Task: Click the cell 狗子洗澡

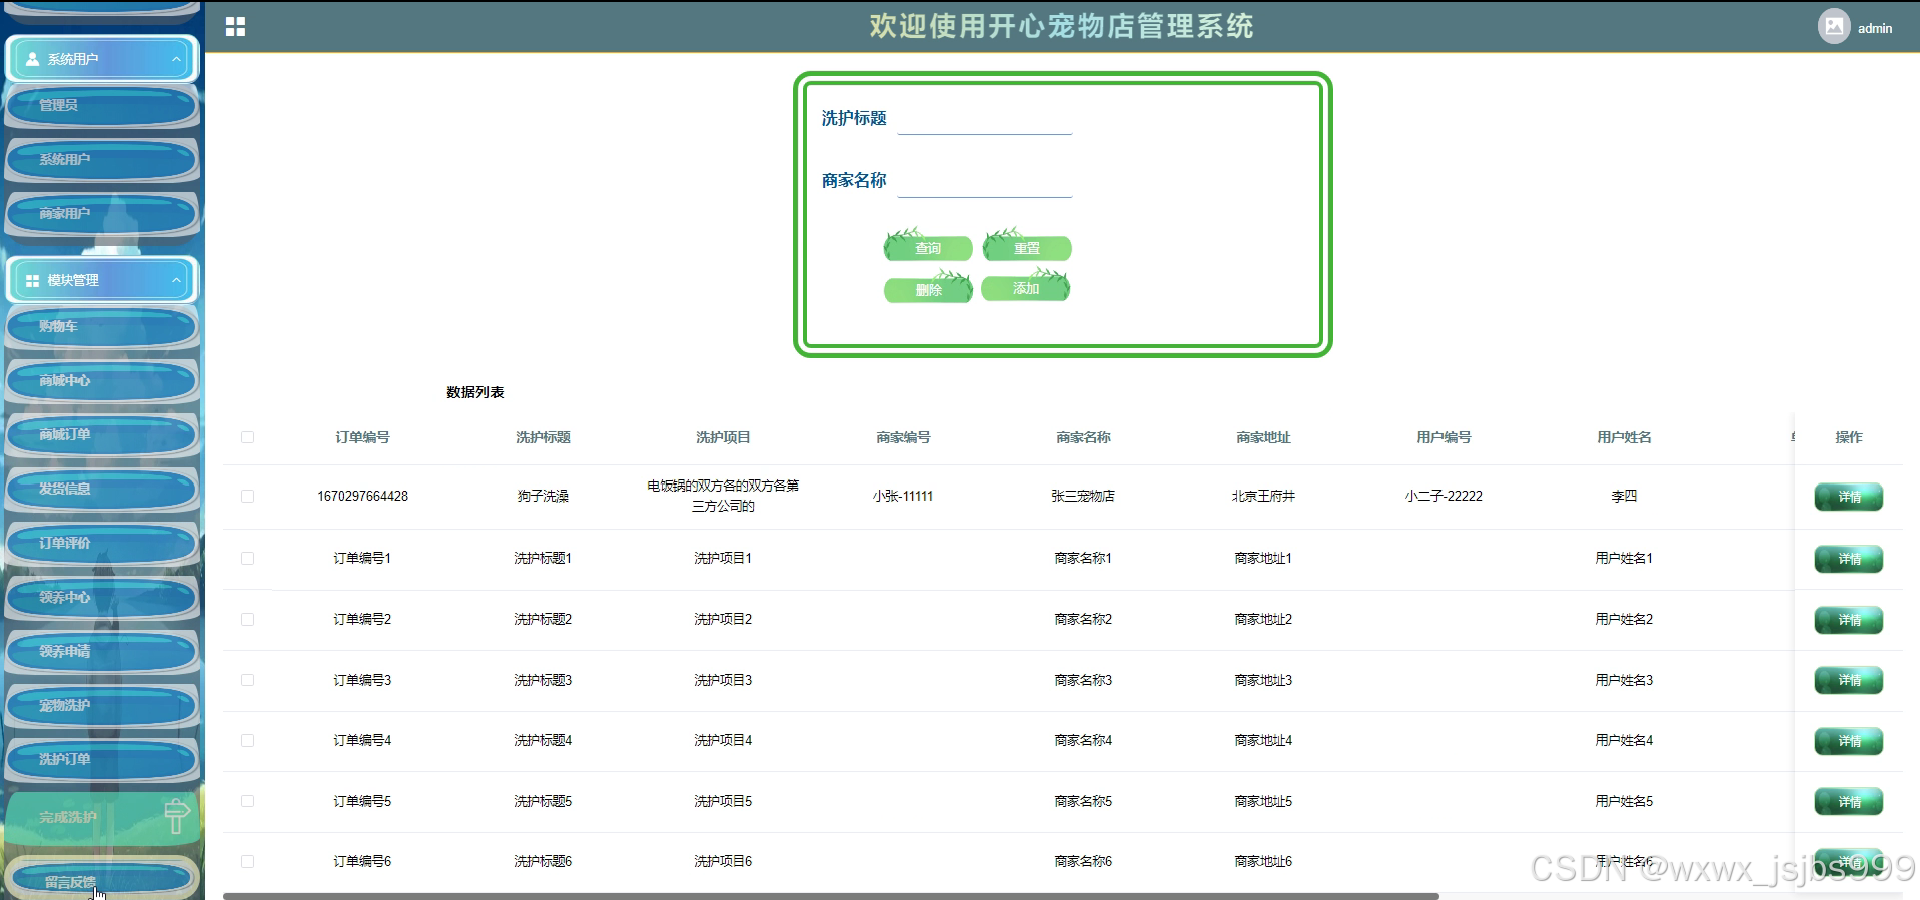Action: [x=543, y=497]
